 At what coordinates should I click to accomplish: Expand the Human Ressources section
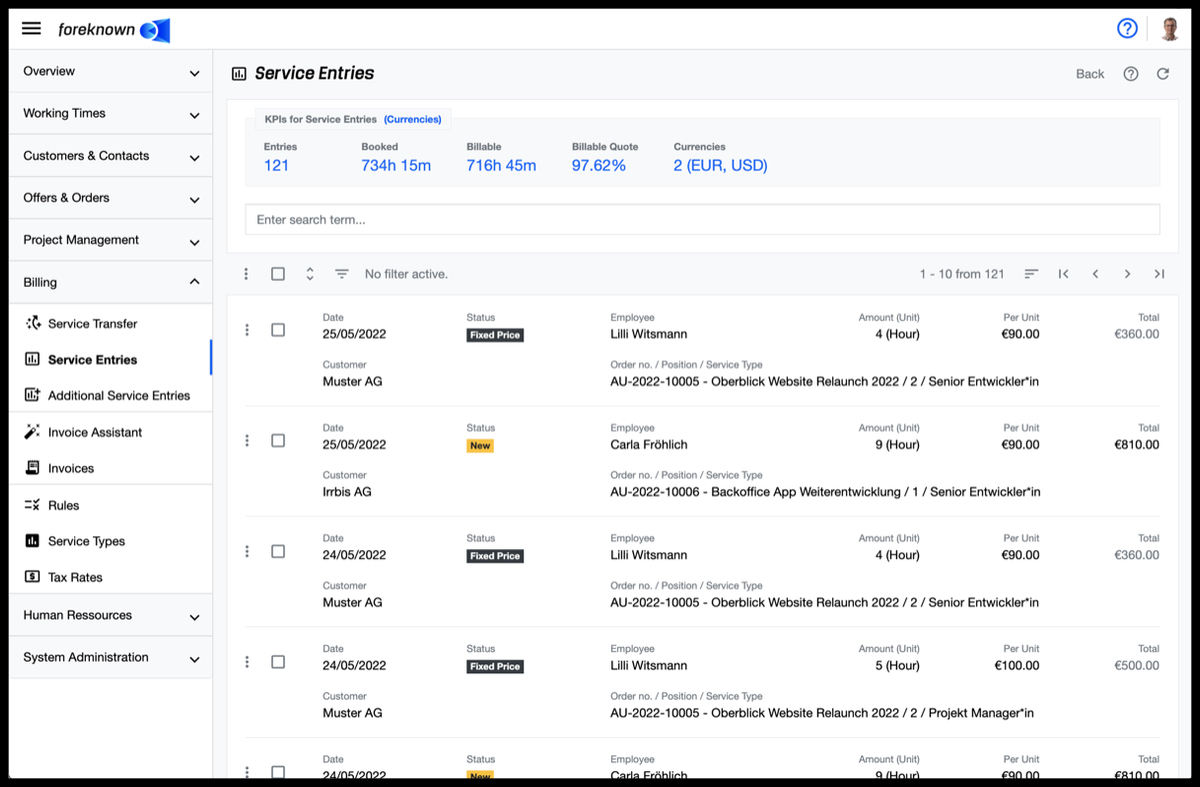click(110, 616)
